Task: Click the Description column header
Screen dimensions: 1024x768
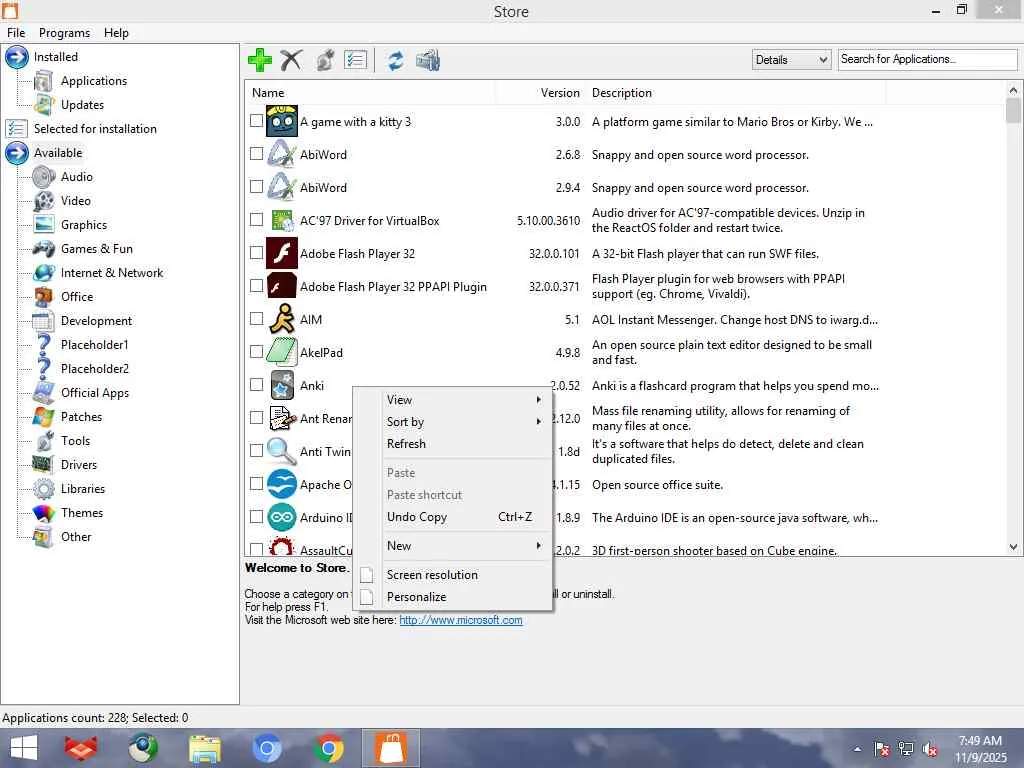Action: coord(735,93)
